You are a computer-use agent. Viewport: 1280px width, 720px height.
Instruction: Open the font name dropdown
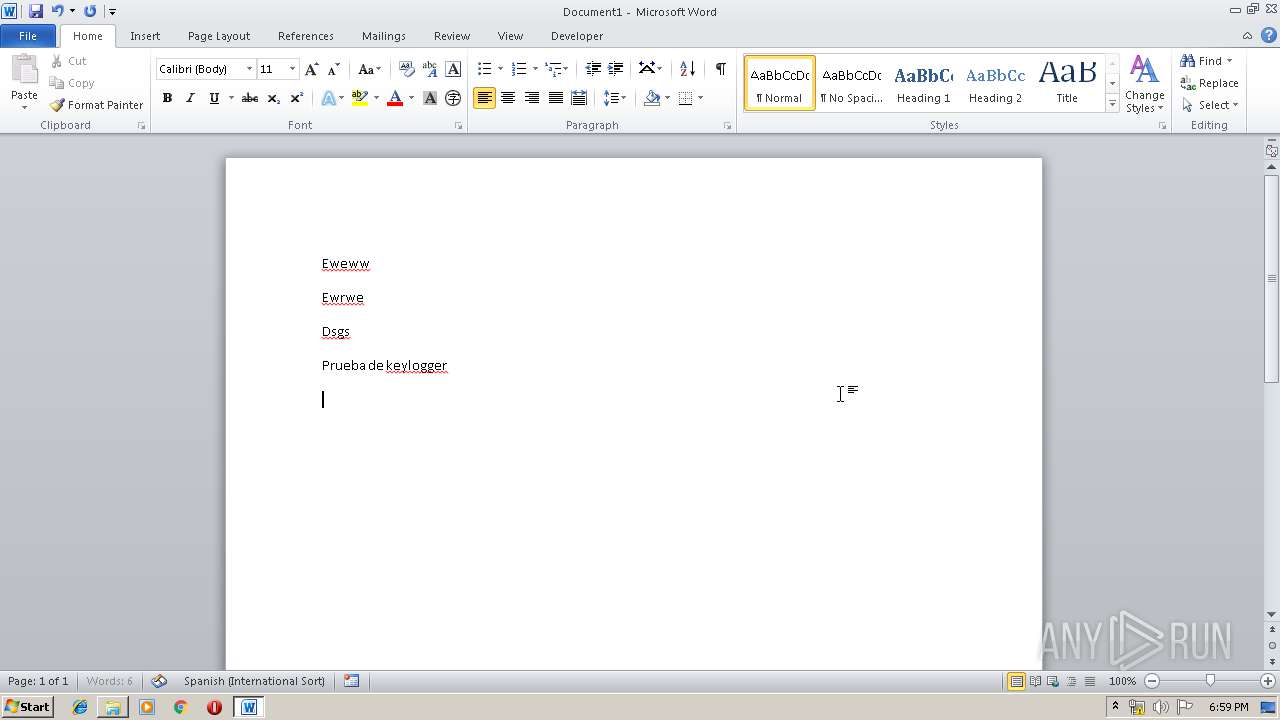click(249, 69)
